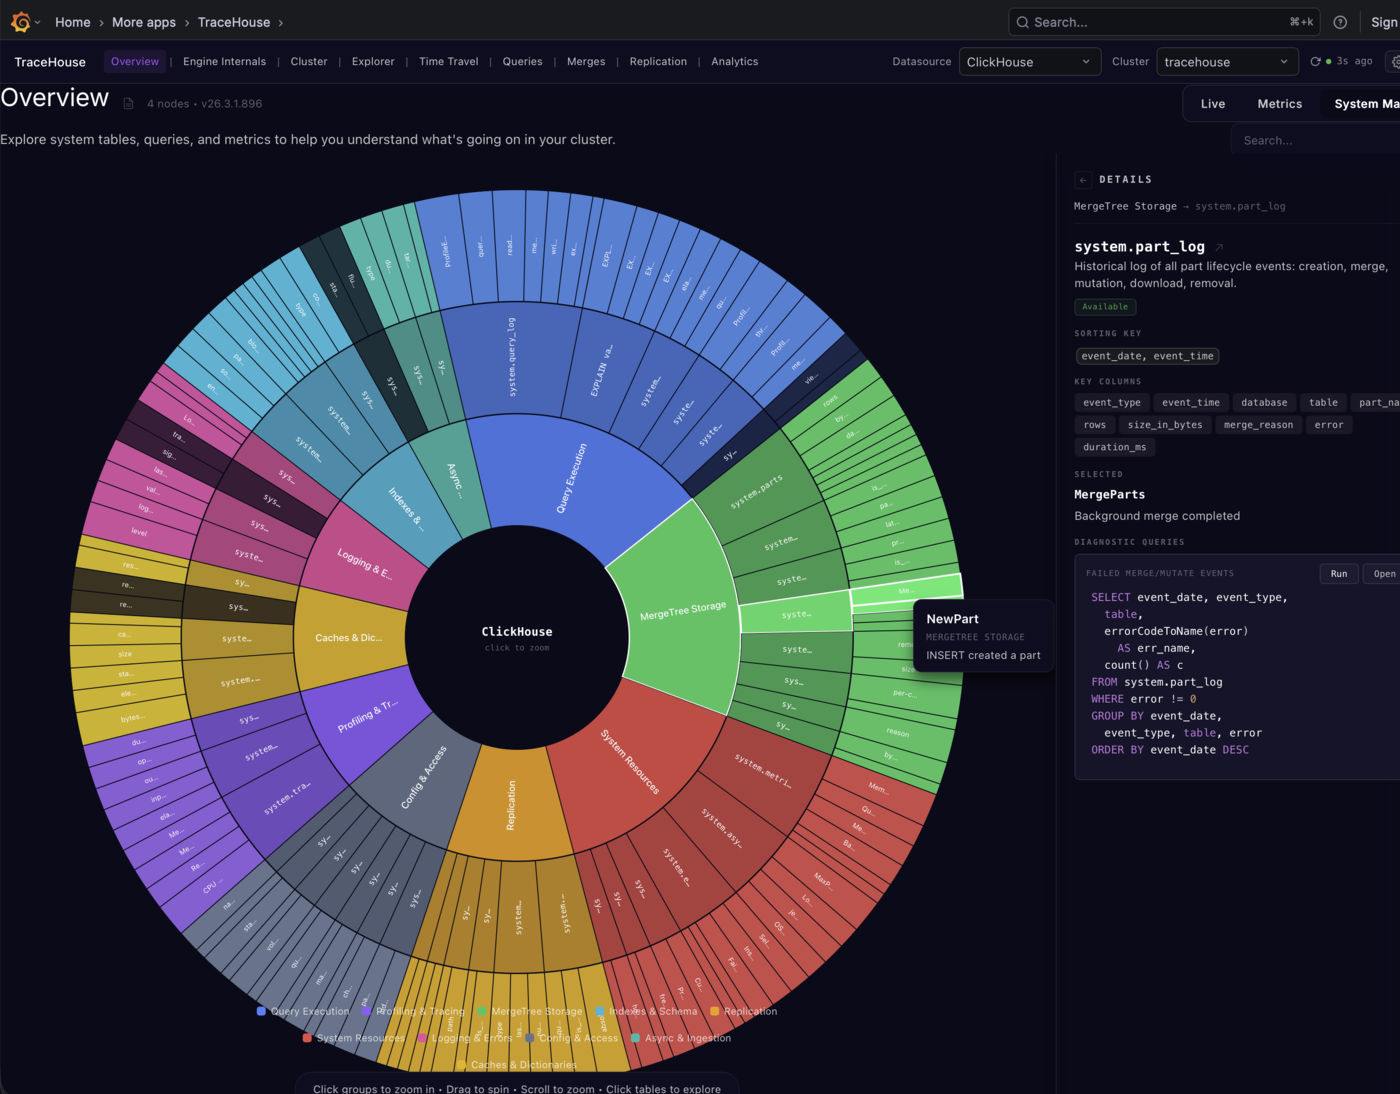
Task: Select the system.parts table segment
Action: click(757, 491)
